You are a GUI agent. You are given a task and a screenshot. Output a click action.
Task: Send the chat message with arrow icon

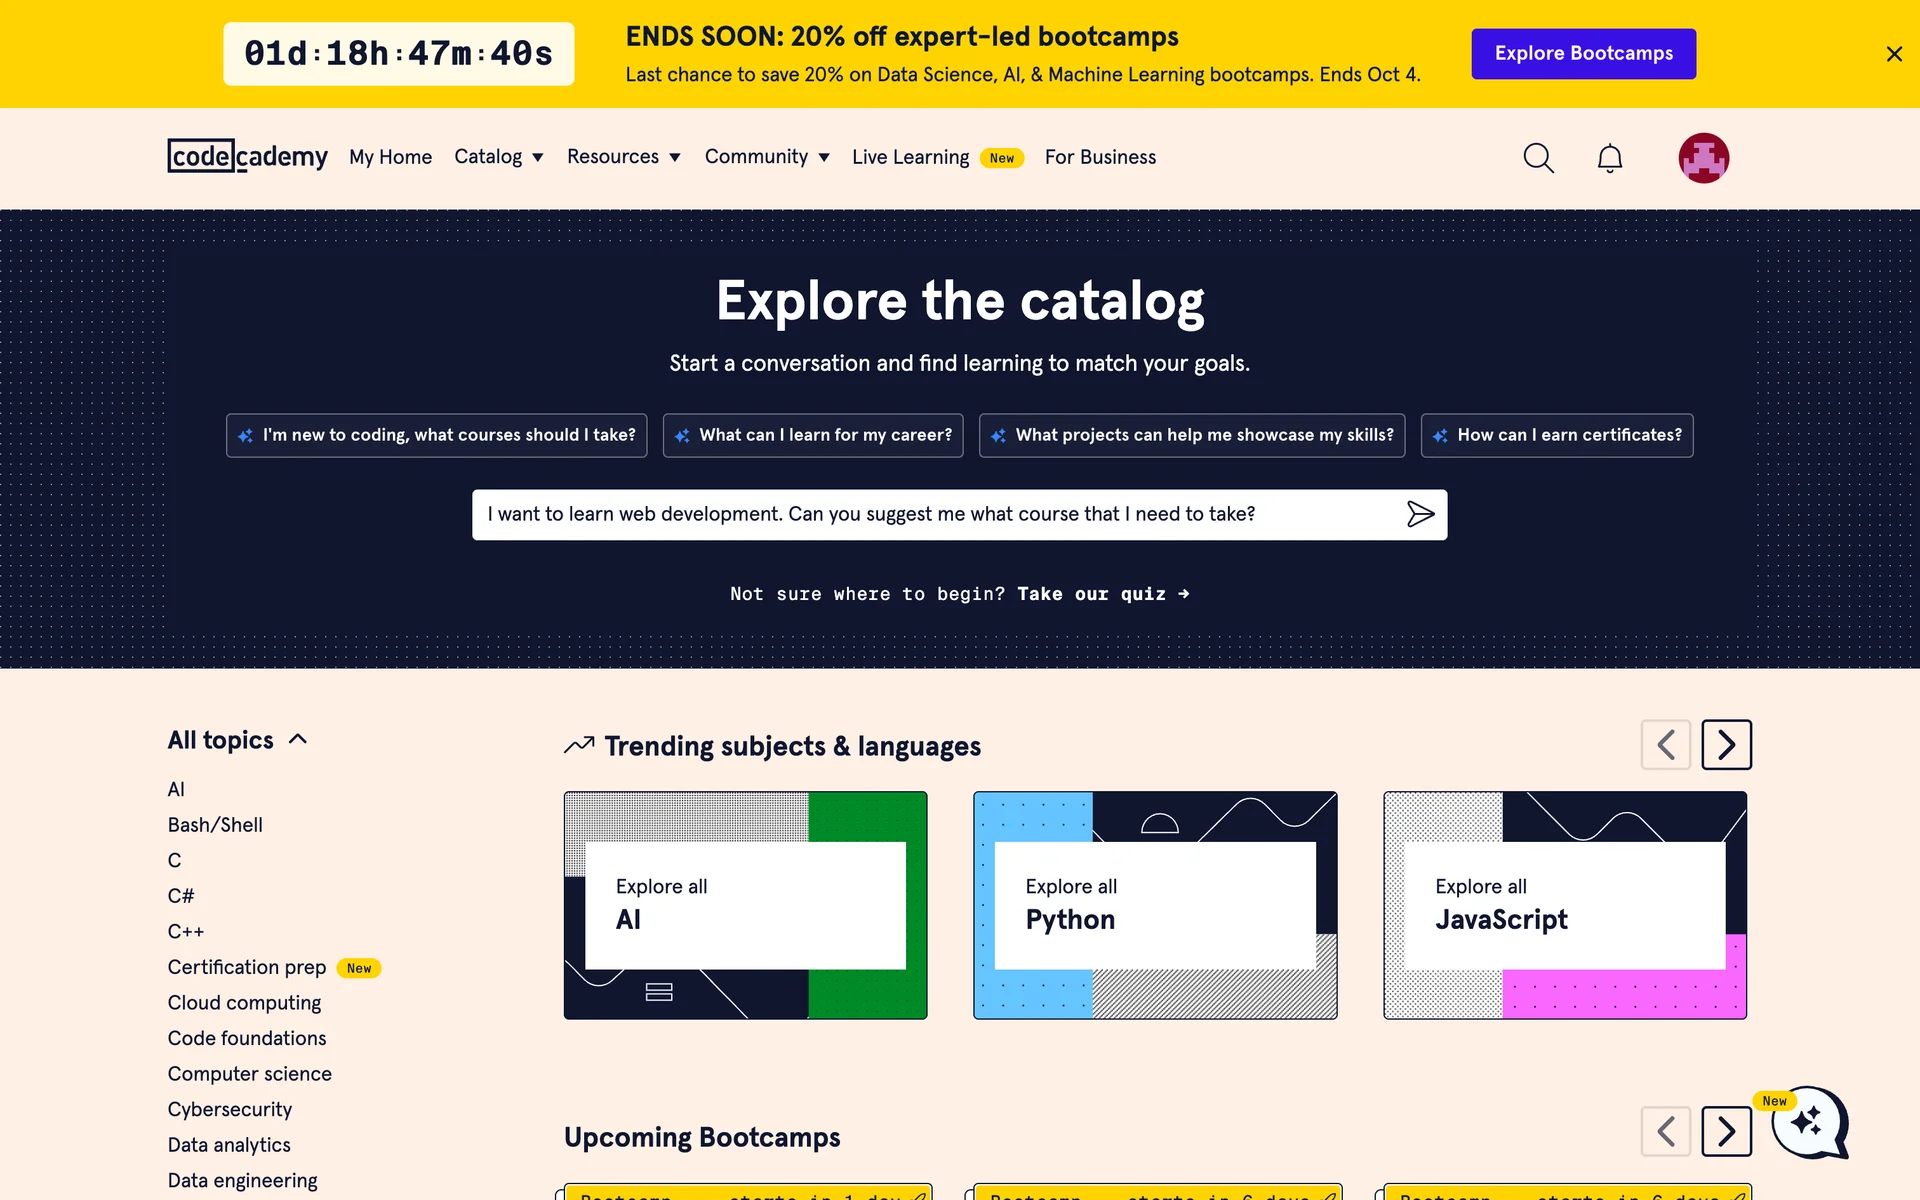tap(1420, 514)
